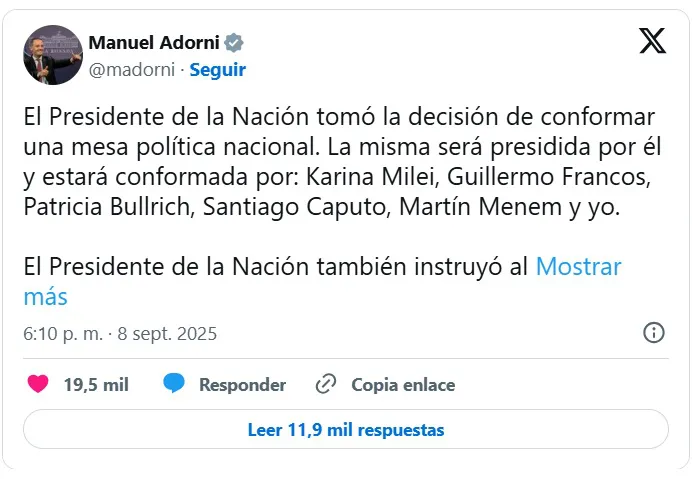
Task: Open the tweet info icon
Action: tap(654, 333)
